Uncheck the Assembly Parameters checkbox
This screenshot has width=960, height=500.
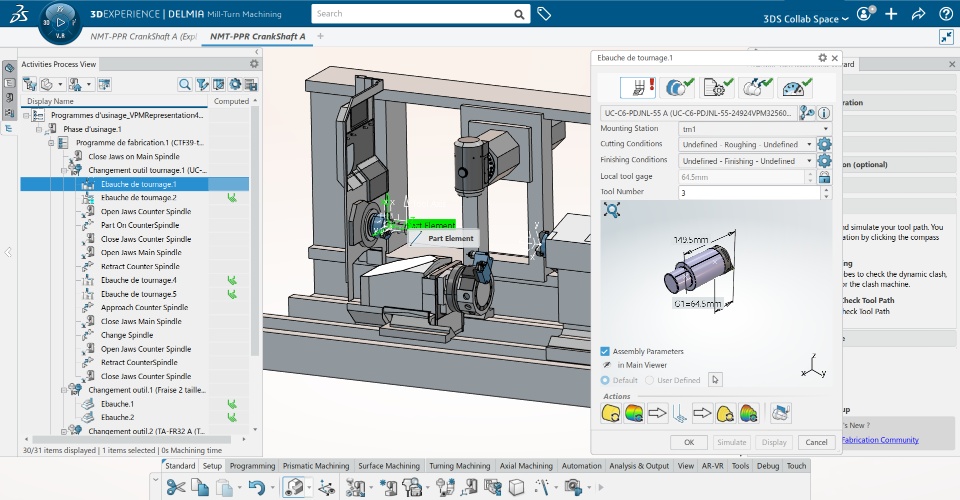pyautogui.click(x=605, y=351)
